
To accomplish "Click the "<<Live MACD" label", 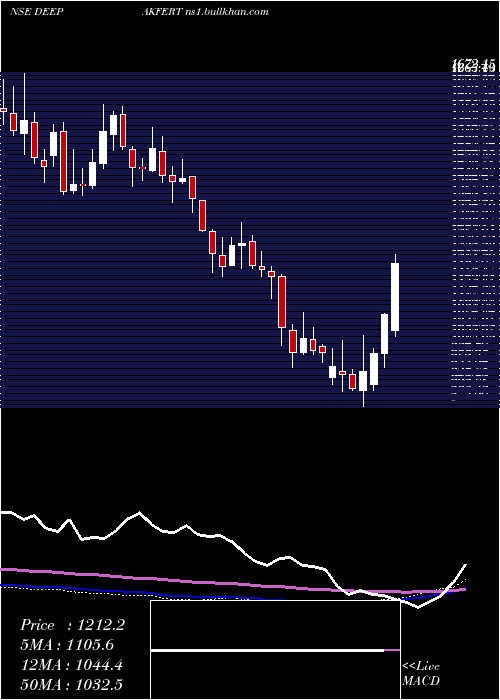I will (x=421, y=673).
